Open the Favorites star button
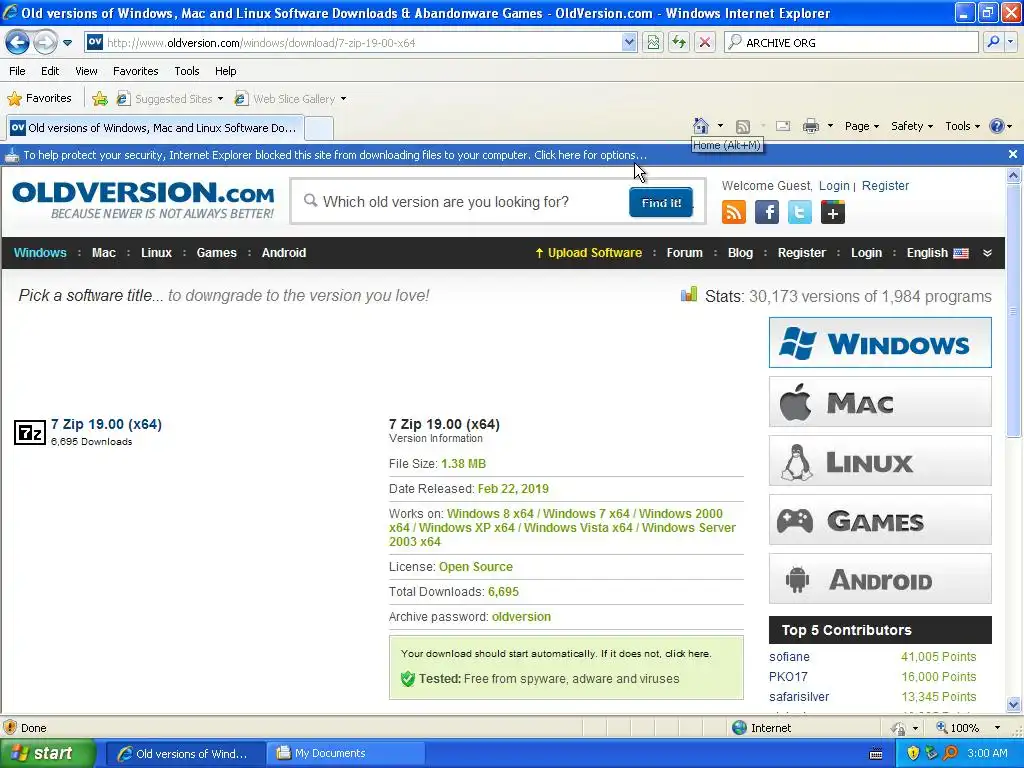The height and width of the screenshot is (768, 1024). [39, 99]
